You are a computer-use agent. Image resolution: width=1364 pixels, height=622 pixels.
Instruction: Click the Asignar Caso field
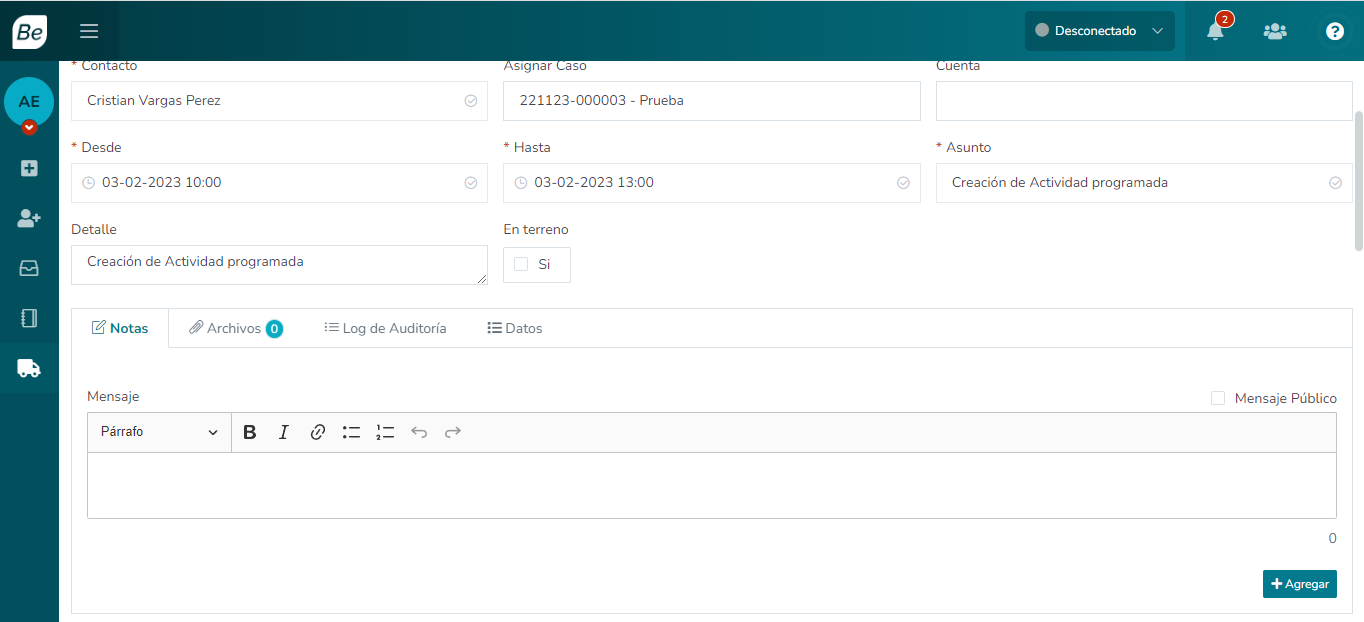coord(711,101)
